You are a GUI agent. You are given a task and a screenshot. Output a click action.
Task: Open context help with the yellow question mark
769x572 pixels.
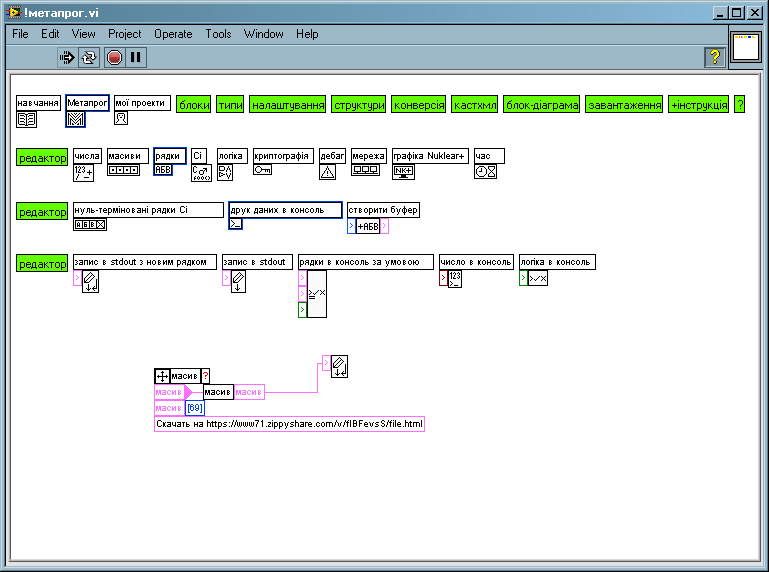715,57
